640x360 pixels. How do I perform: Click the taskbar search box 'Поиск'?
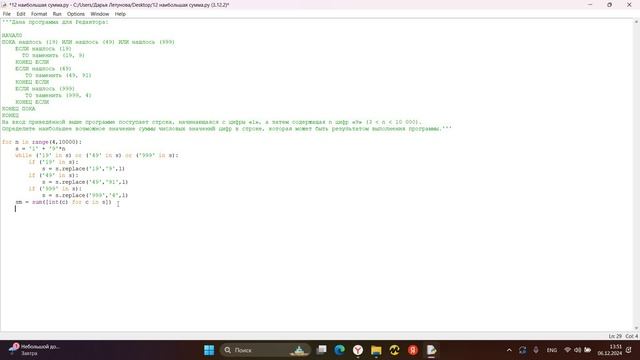(265, 350)
